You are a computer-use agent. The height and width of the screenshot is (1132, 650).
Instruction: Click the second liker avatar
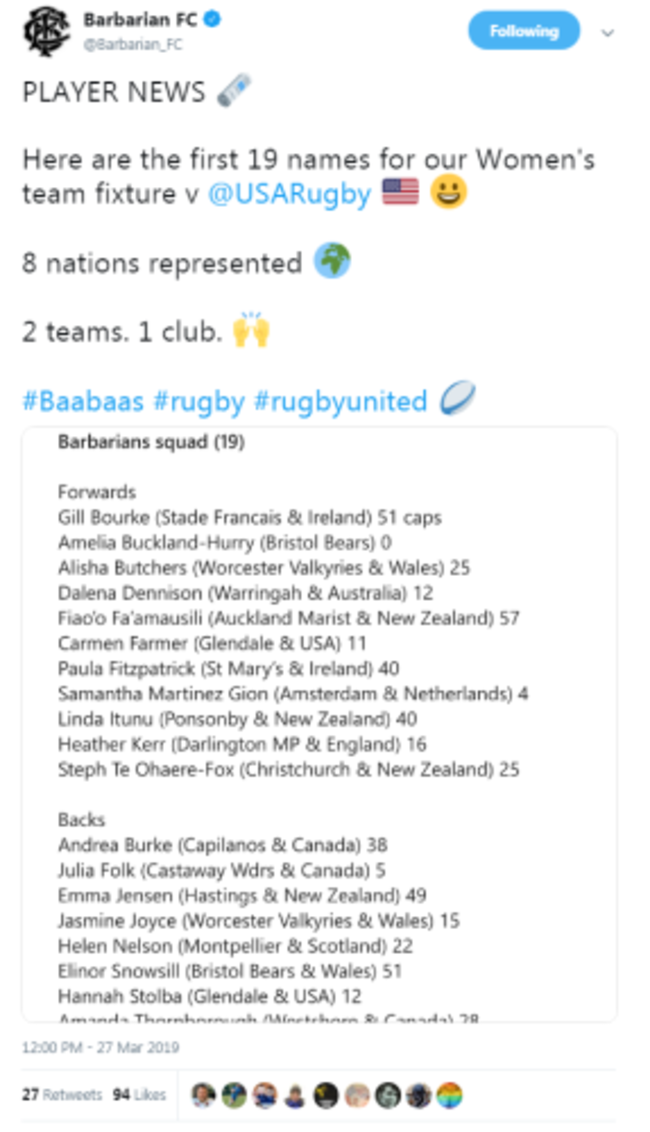(x=234, y=1095)
